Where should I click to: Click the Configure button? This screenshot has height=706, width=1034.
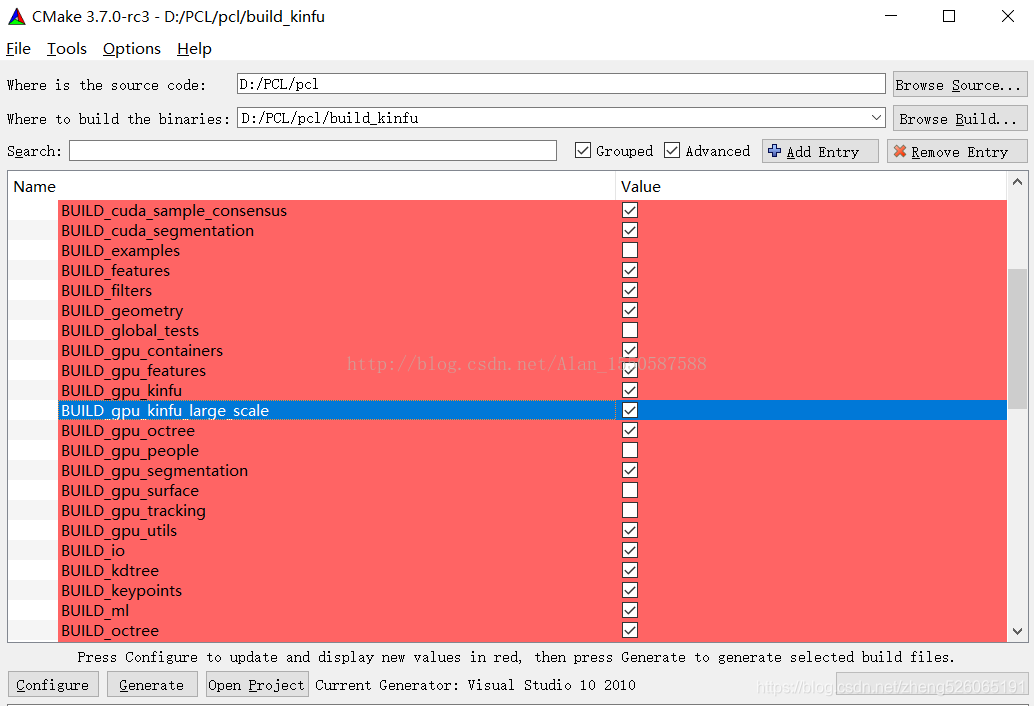click(53, 684)
